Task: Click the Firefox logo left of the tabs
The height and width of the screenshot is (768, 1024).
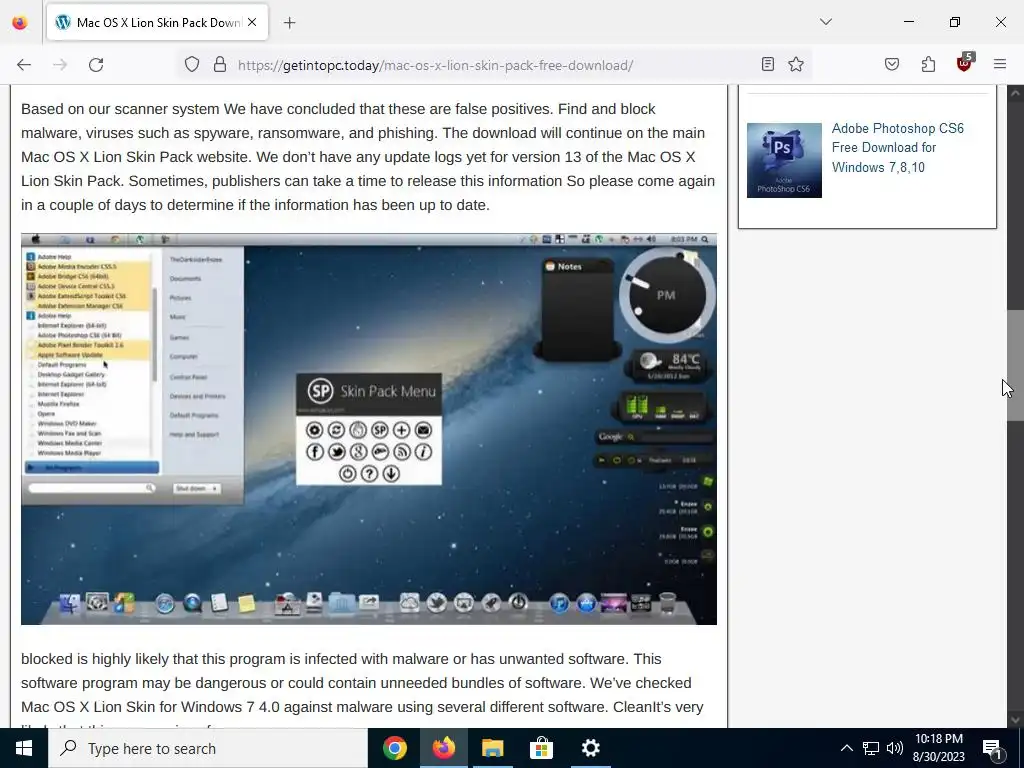Action: click(20, 22)
